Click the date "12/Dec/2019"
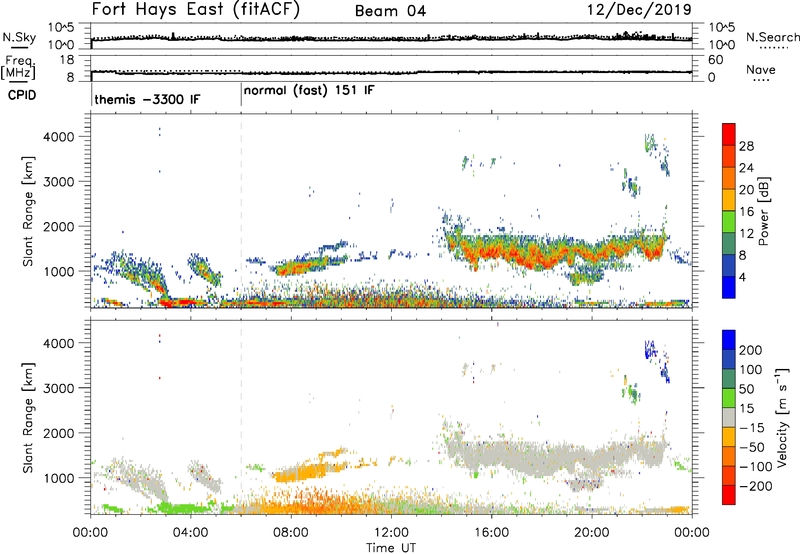The width and height of the screenshot is (800, 554). point(639,9)
